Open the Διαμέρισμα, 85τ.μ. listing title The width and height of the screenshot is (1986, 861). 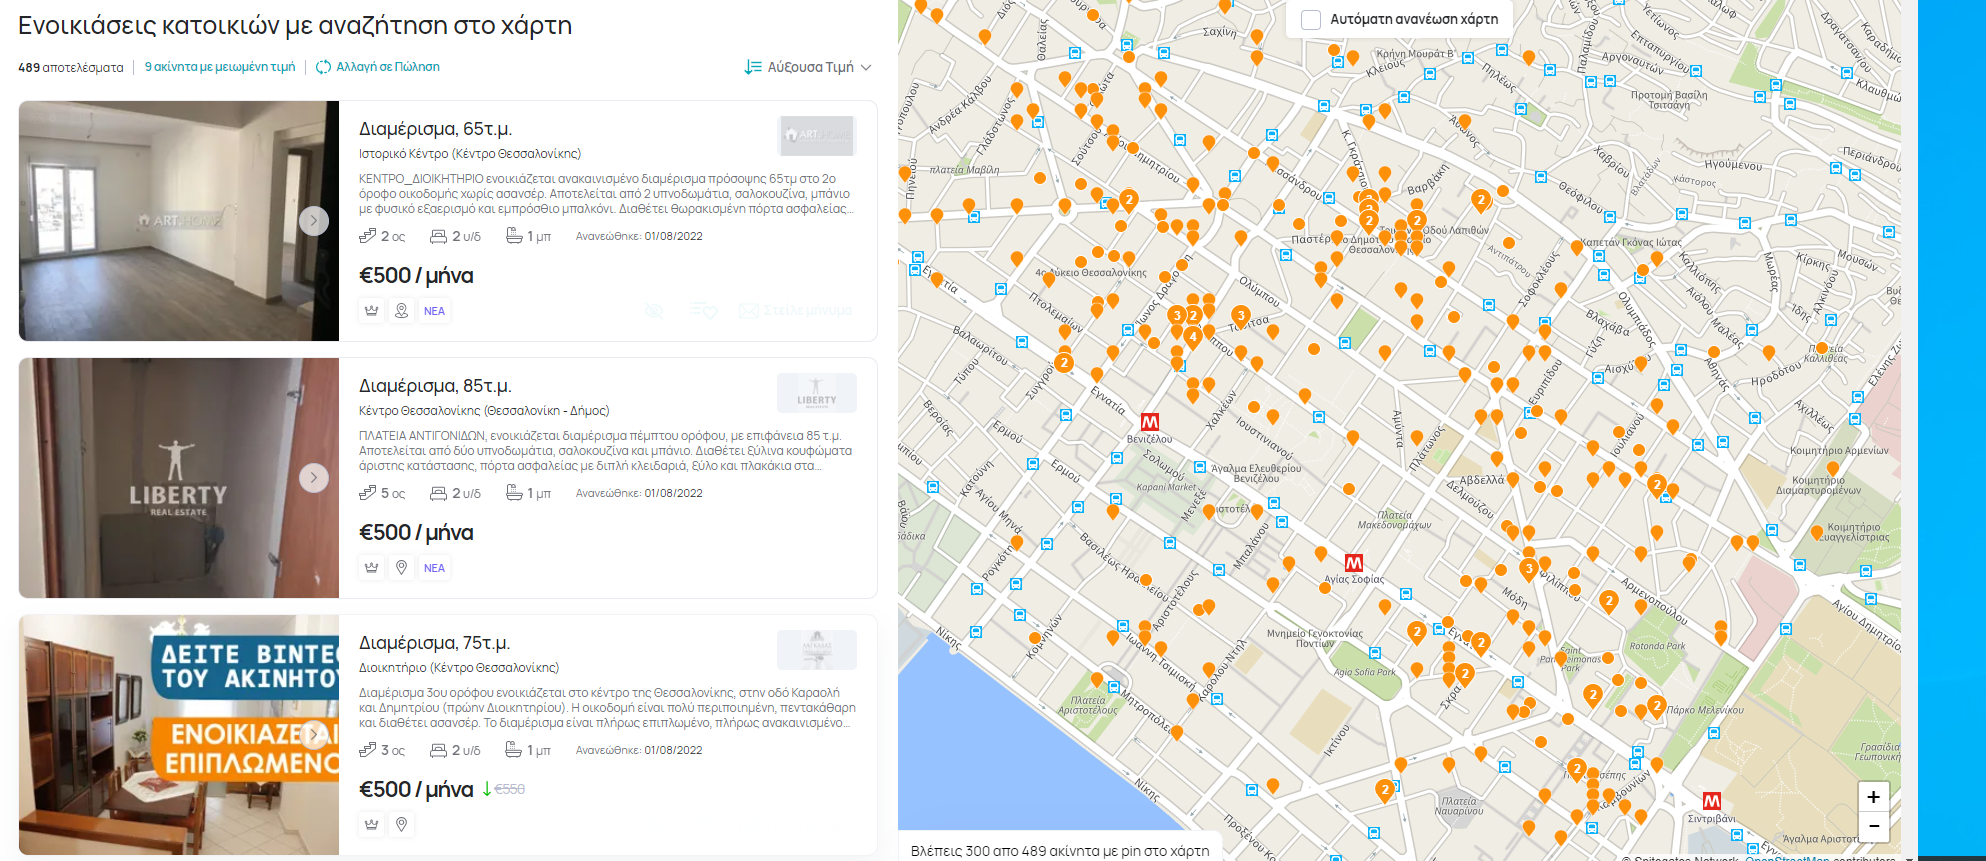pos(435,386)
